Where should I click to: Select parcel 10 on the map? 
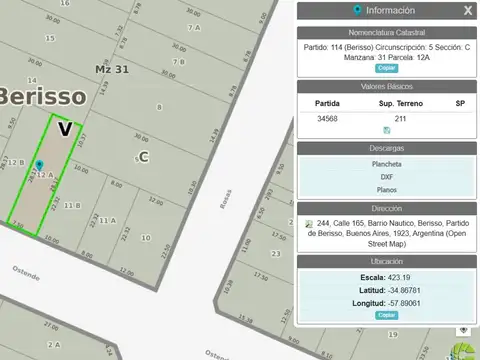tap(146, 238)
